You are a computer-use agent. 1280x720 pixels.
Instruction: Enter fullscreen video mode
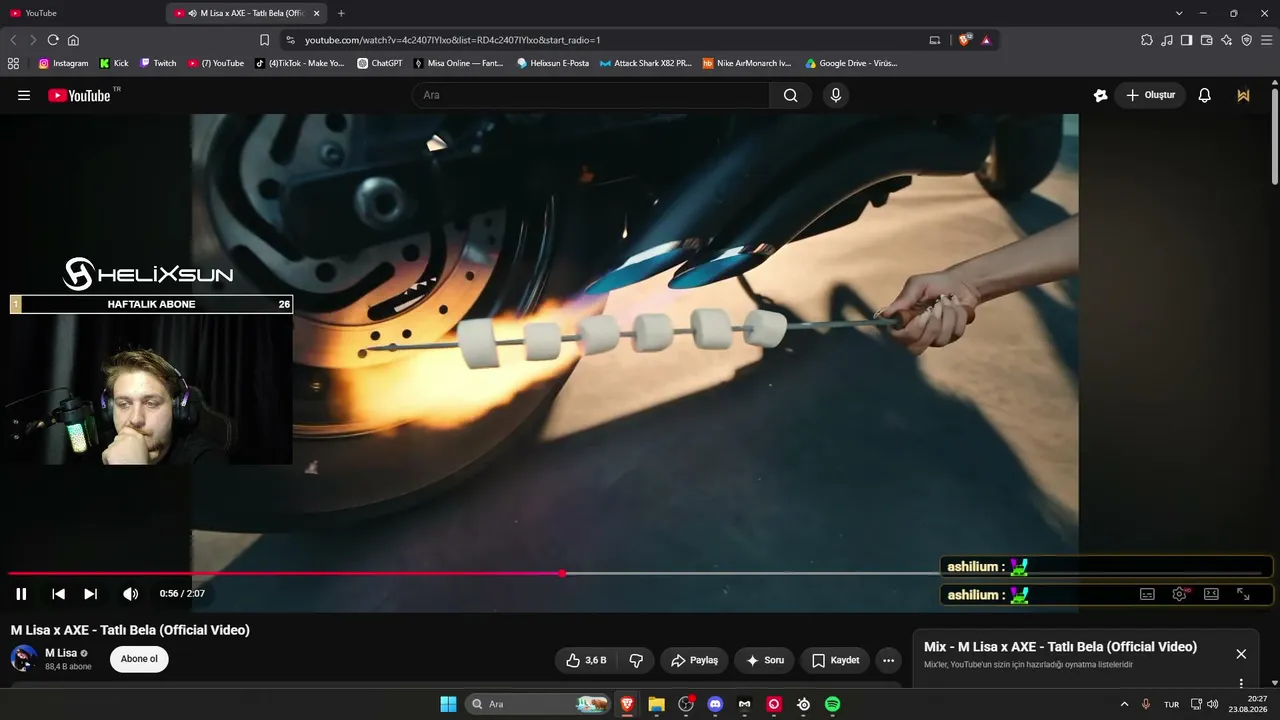1243,594
